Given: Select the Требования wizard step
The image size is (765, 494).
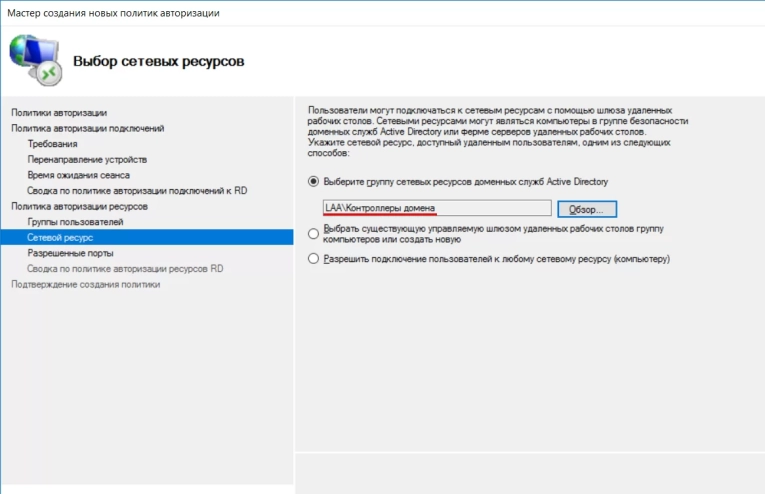Looking at the screenshot, I should 53,144.
